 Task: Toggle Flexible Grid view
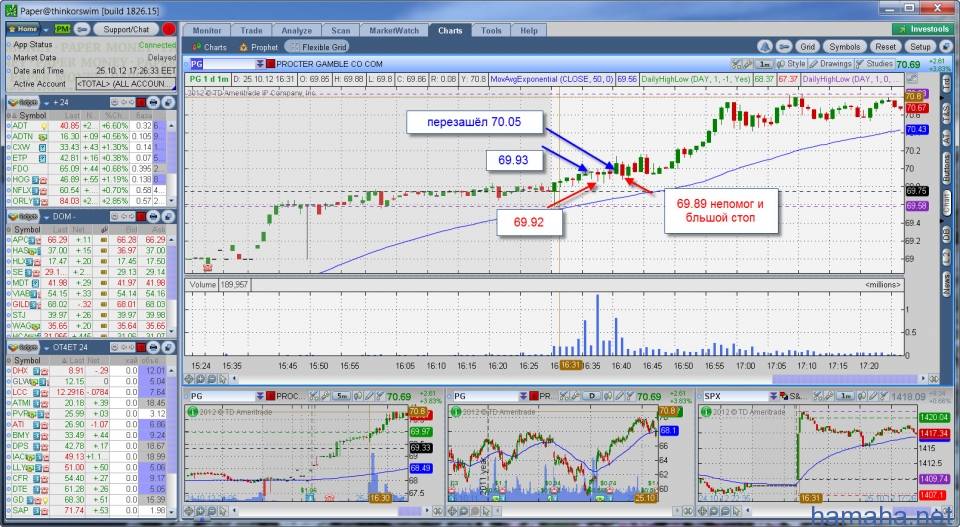point(318,47)
